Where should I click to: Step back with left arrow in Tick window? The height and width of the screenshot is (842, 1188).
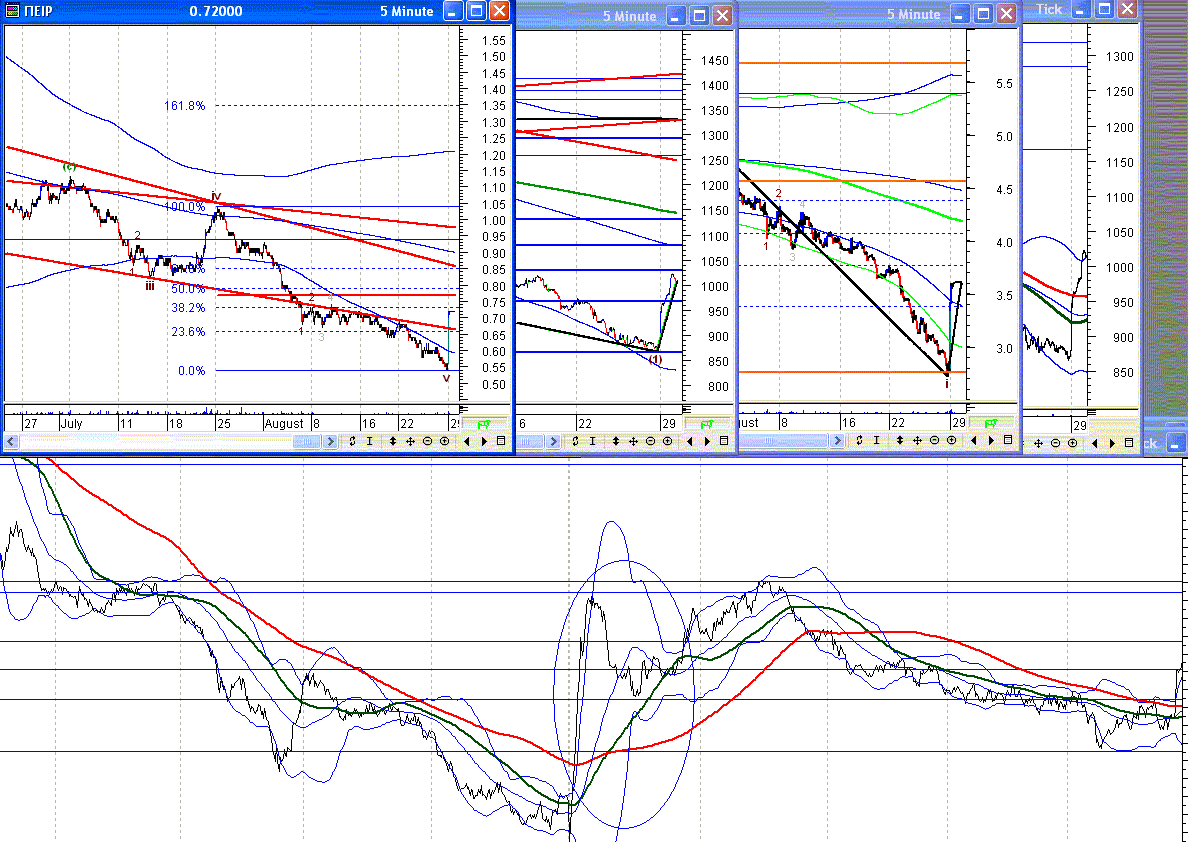point(1095,443)
